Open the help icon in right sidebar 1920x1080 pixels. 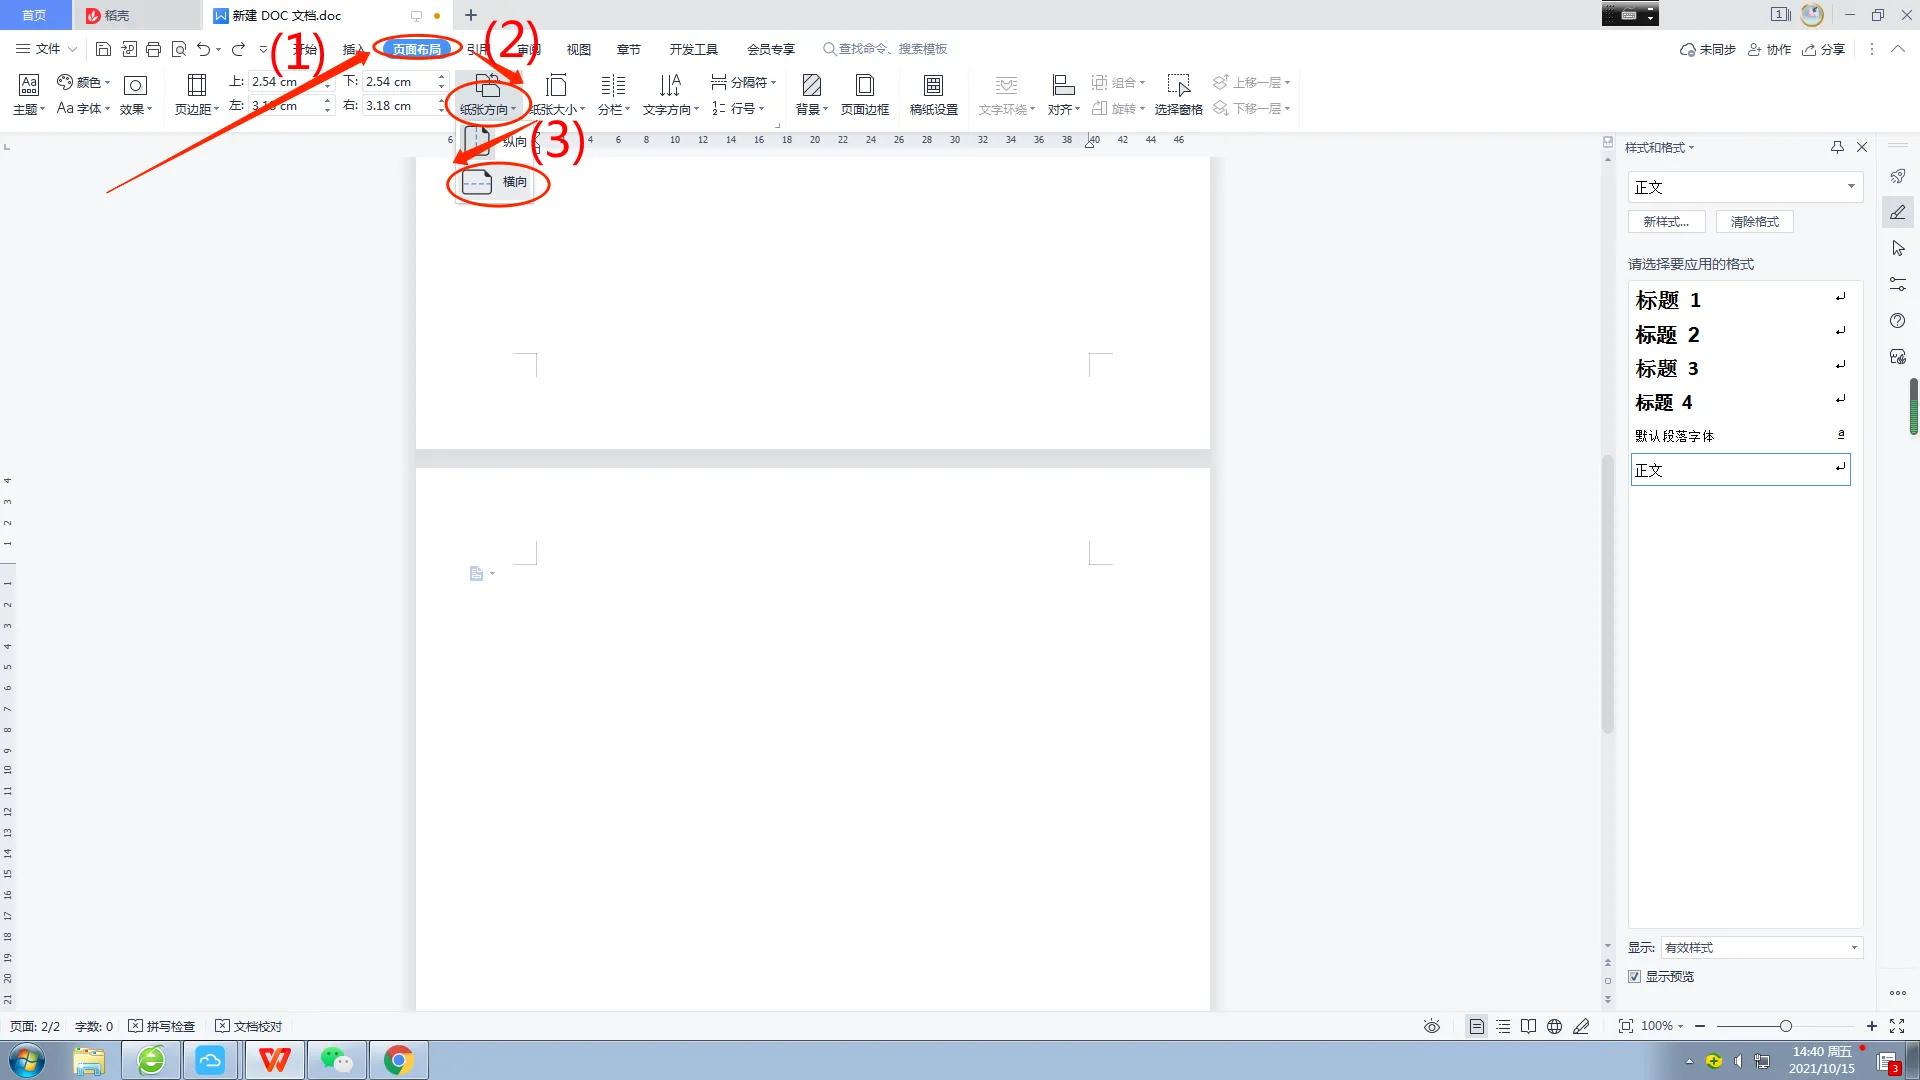point(1898,320)
